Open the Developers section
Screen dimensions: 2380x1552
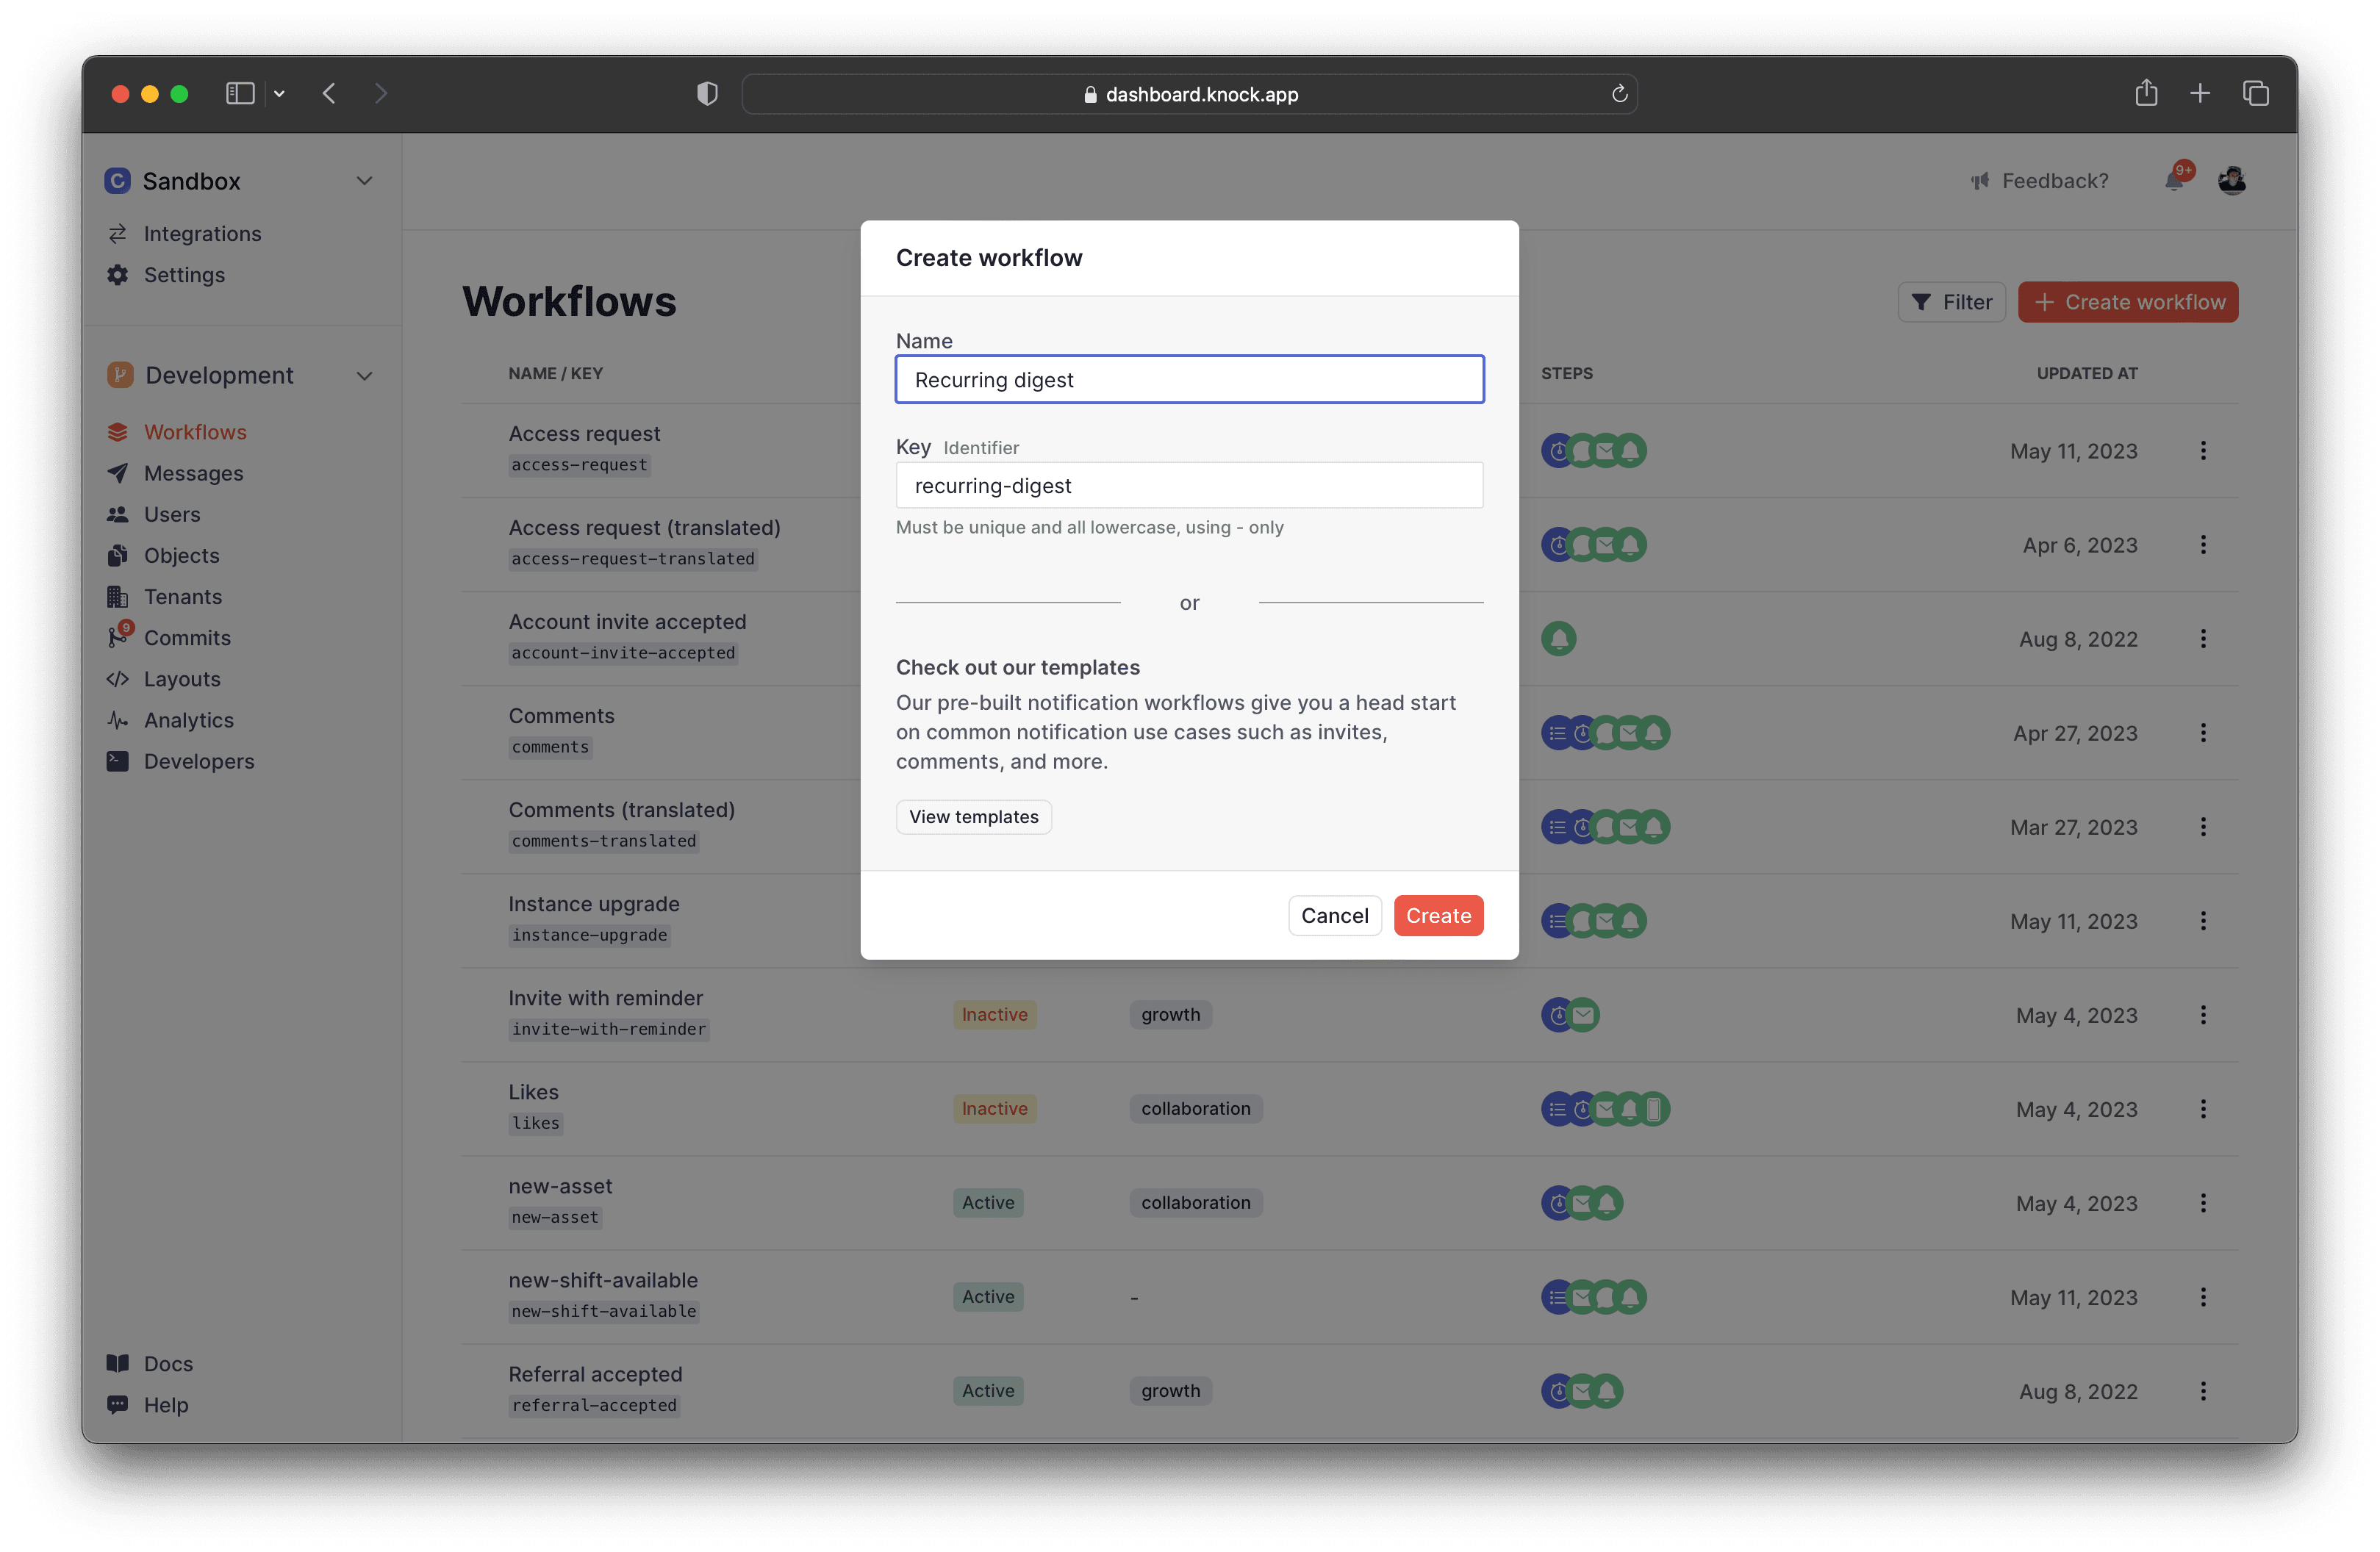click(x=199, y=761)
